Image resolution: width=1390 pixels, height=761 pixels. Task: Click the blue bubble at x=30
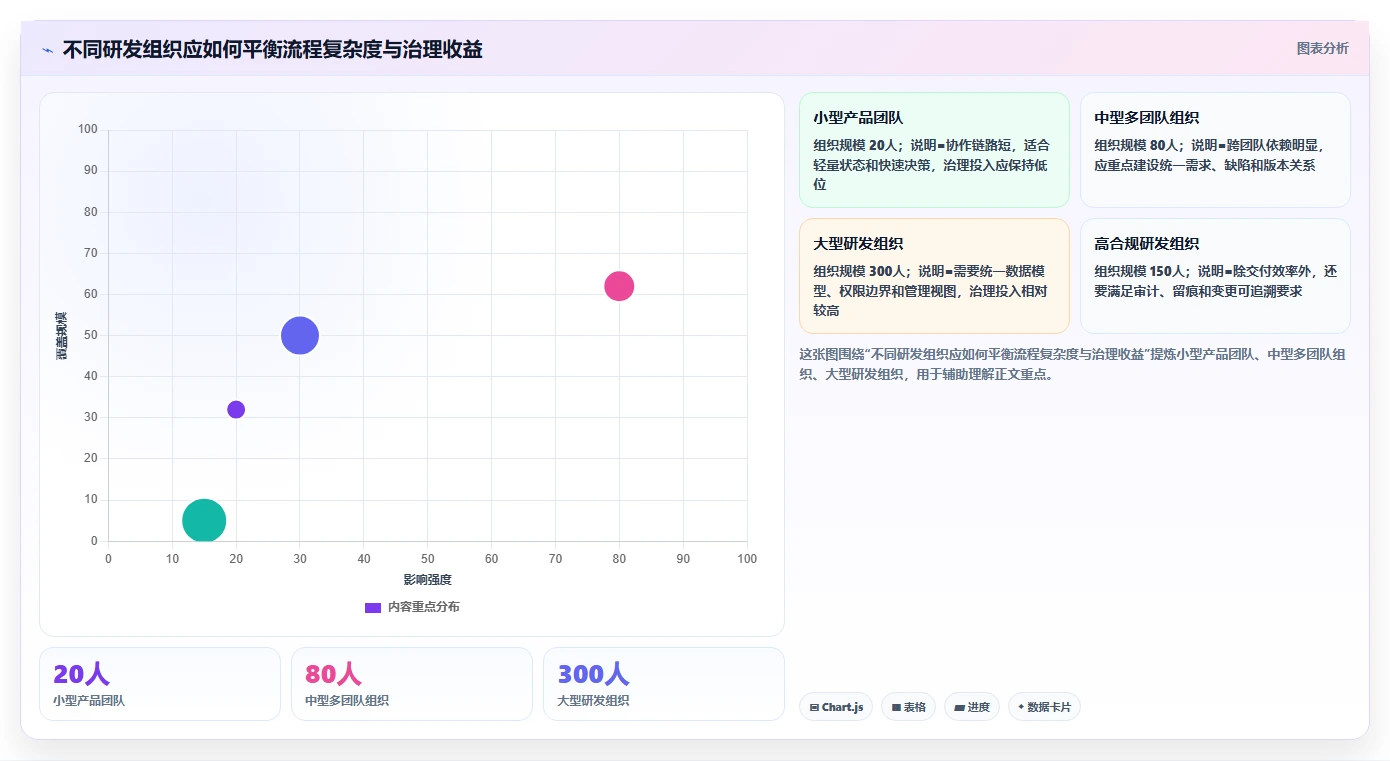[300, 335]
